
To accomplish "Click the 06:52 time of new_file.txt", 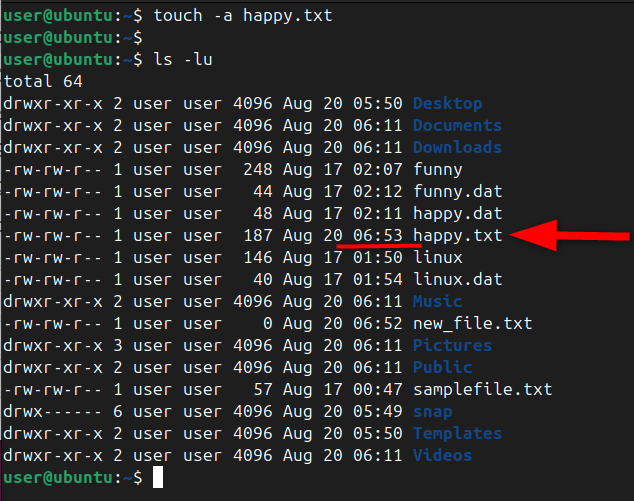I will (x=378, y=324).
